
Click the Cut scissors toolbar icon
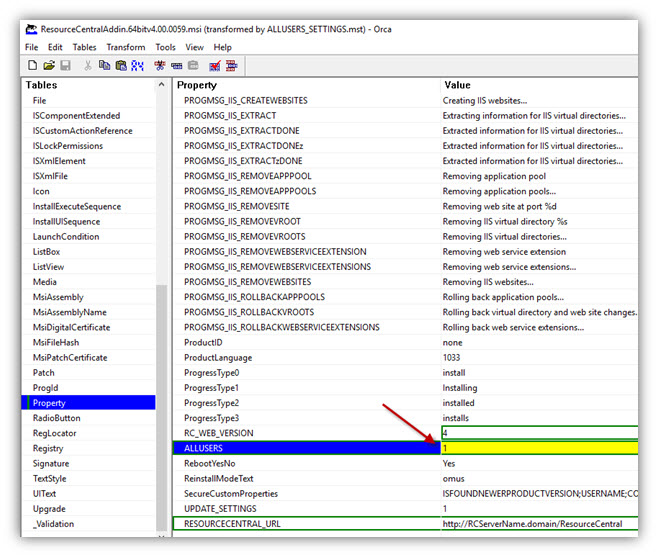(88, 65)
